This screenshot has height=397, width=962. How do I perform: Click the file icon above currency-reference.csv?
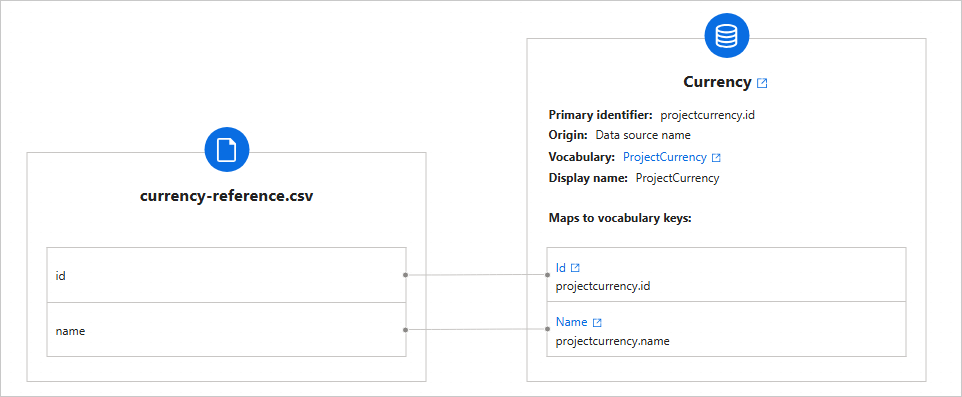pos(226,149)
